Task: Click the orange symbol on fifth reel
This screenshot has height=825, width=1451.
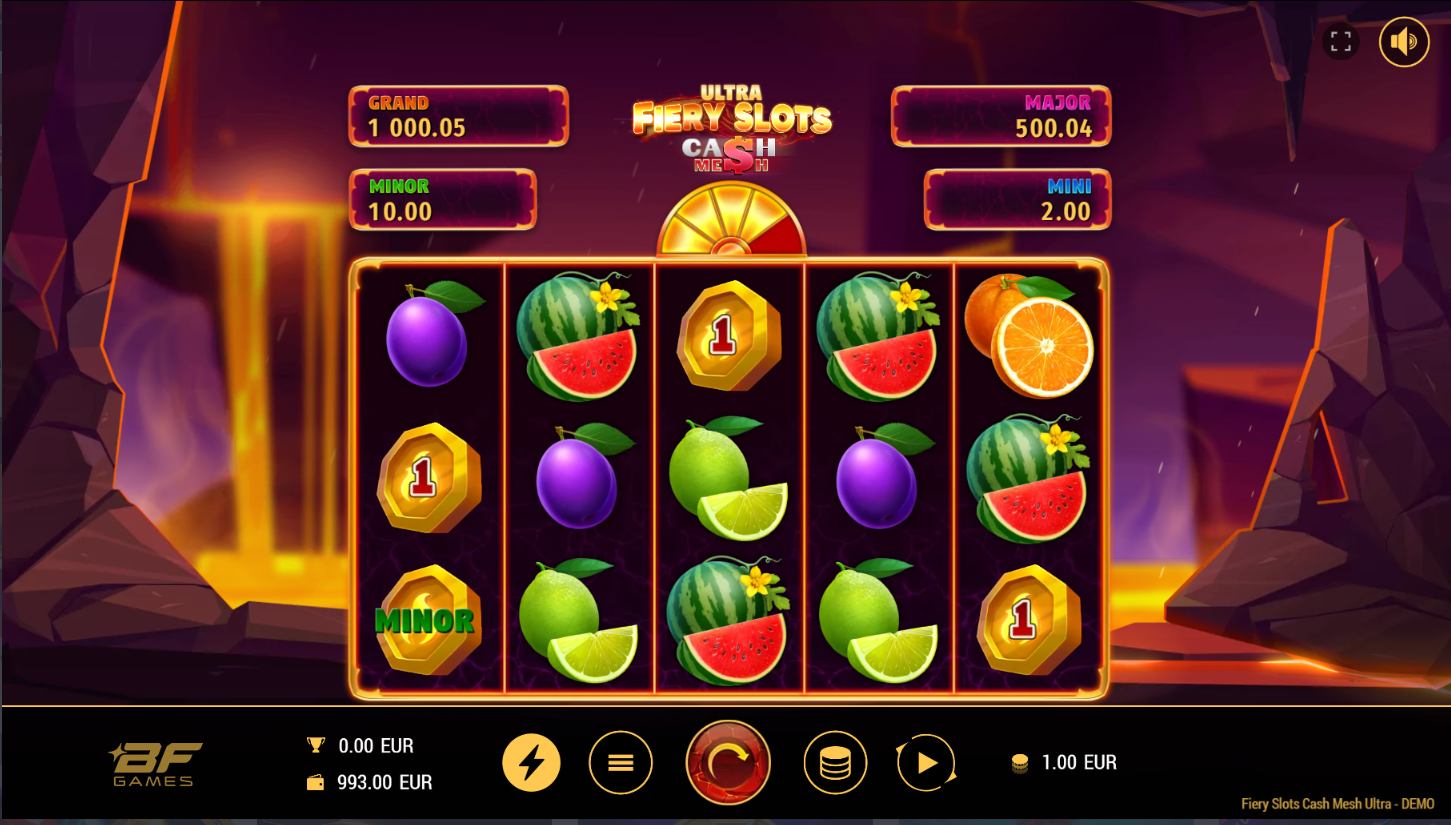Action: point(1029,335)
